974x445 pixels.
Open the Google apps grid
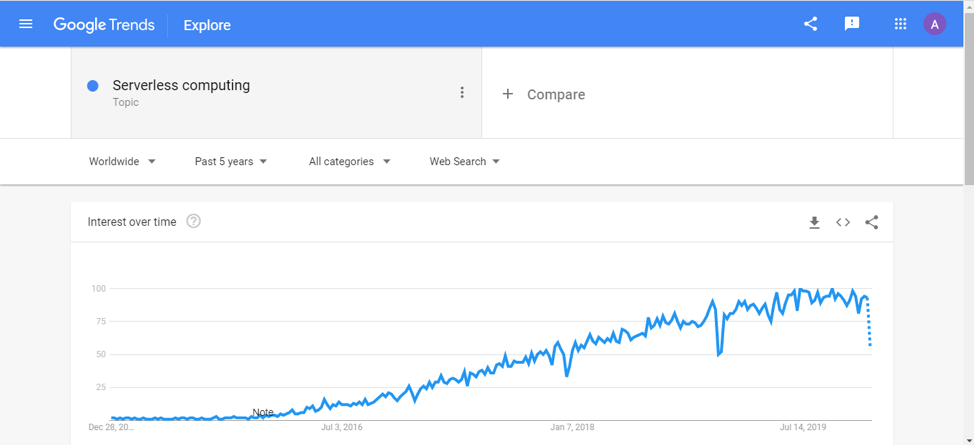click(x=900, y=24)
